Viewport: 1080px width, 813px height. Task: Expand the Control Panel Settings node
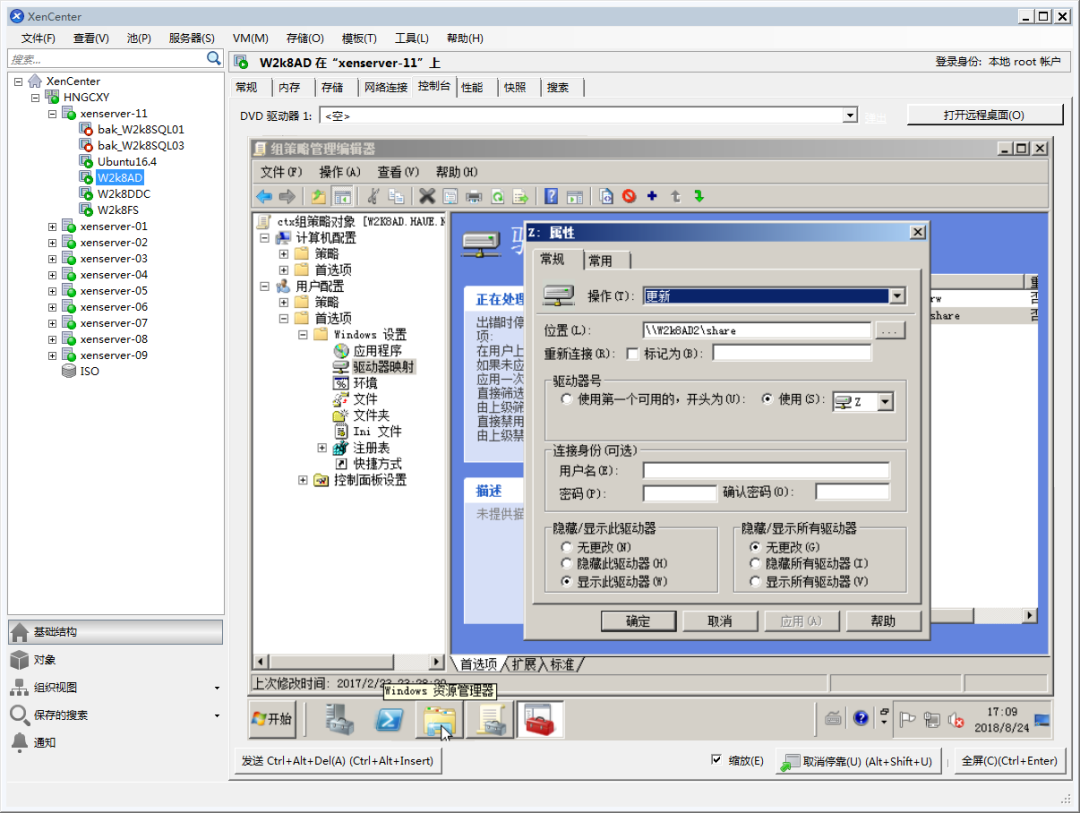(302, 480)
